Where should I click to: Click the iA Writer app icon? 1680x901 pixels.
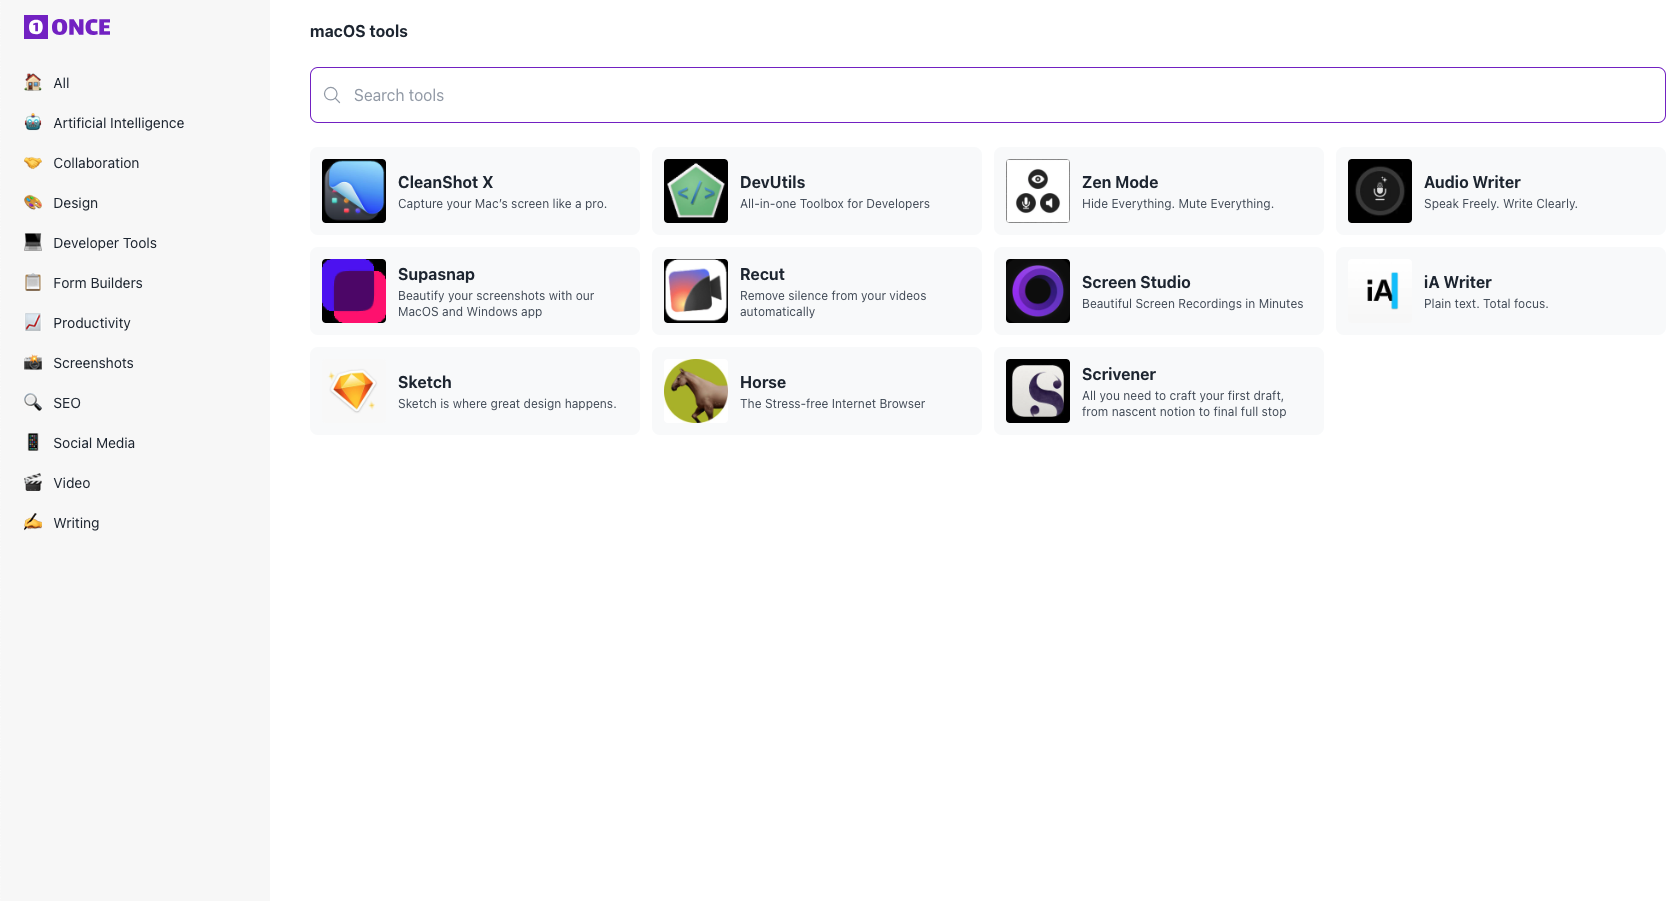click(x=1380, y=291)
